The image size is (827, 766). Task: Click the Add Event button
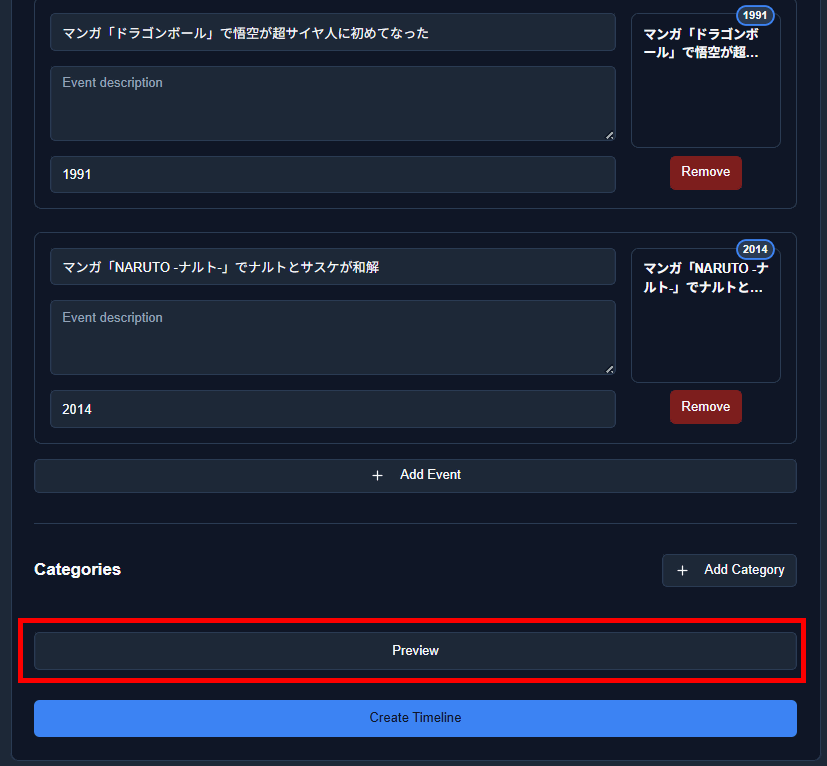pos(415,476)
